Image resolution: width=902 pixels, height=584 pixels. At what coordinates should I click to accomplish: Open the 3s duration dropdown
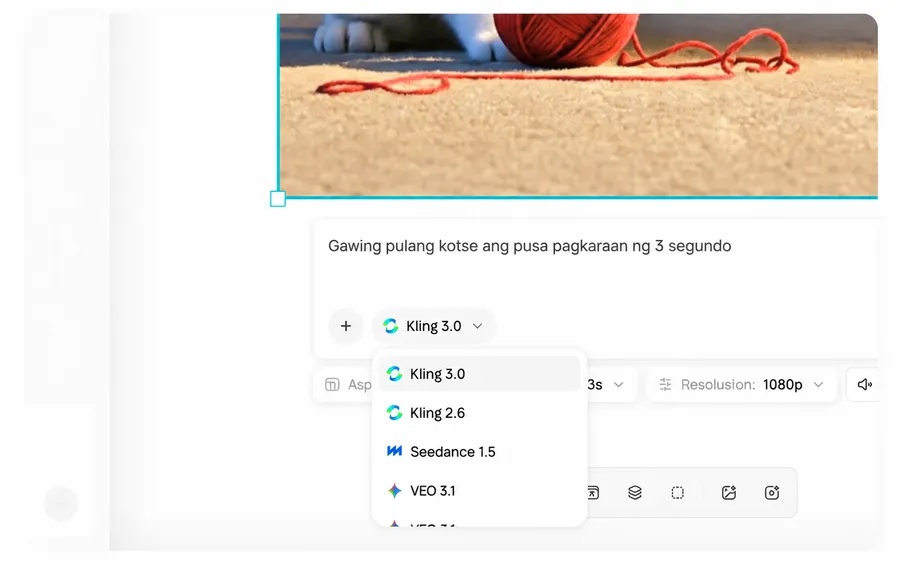pos(611,384)
